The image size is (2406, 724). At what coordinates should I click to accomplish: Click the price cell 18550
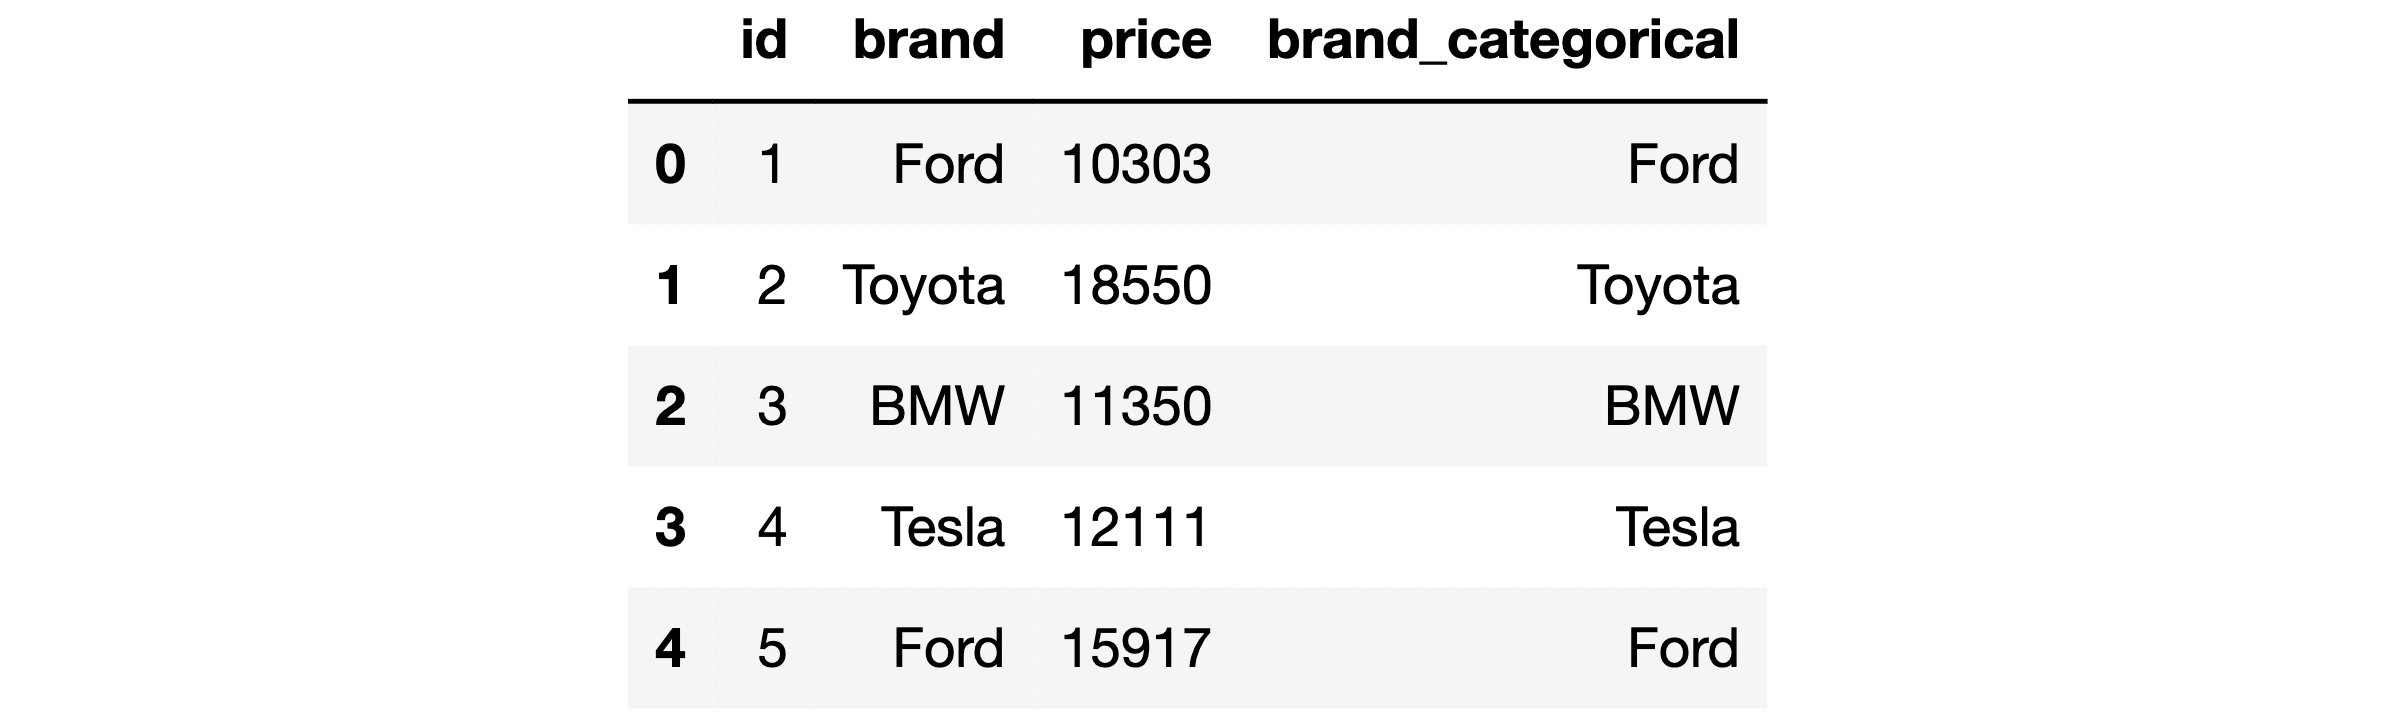point(1136,286)
